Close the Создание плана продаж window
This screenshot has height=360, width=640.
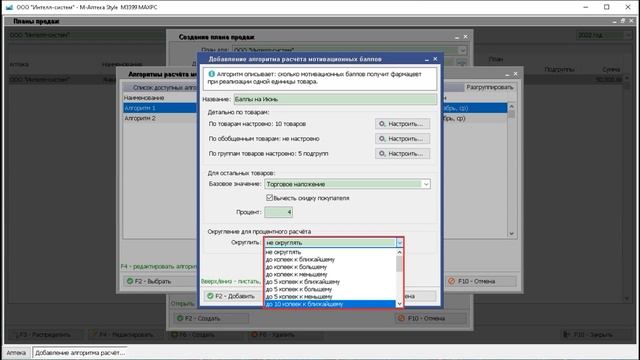click(x=465, y=37)
